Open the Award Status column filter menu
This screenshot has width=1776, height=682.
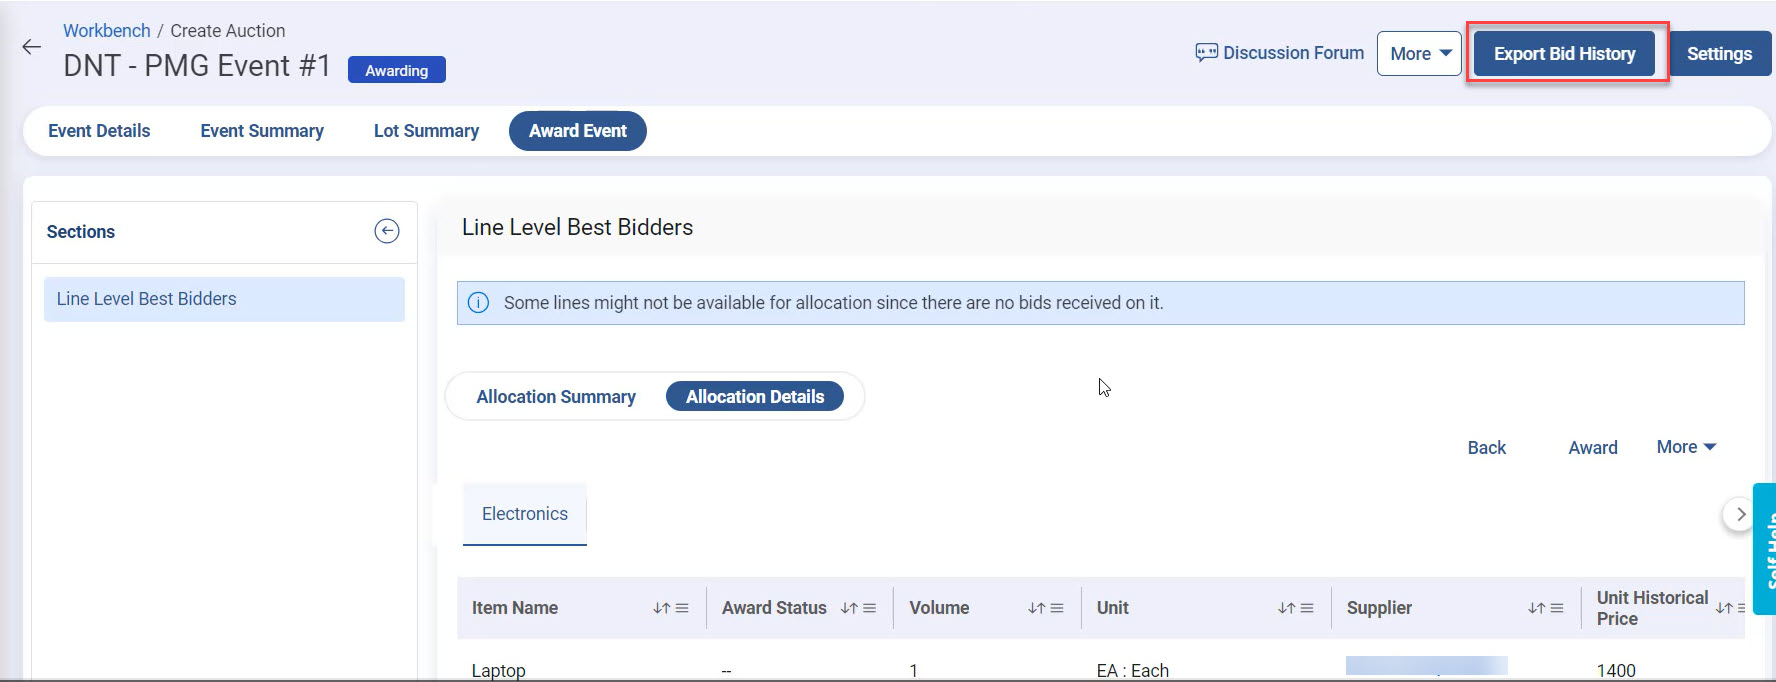point(870,608)
